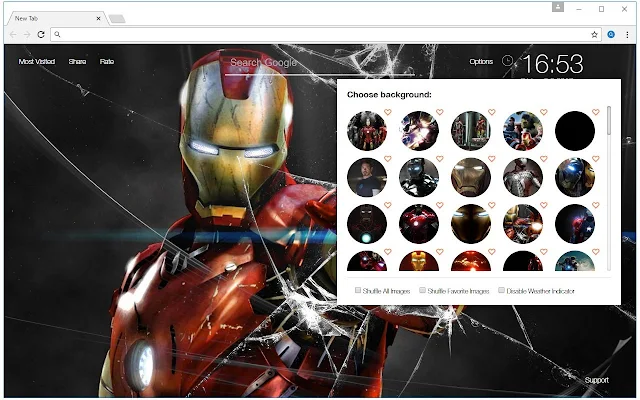Favorite the first thumbnail in bottom row
Image resolution: width=640 pixels, height=400 pixels.
(388, 252)
